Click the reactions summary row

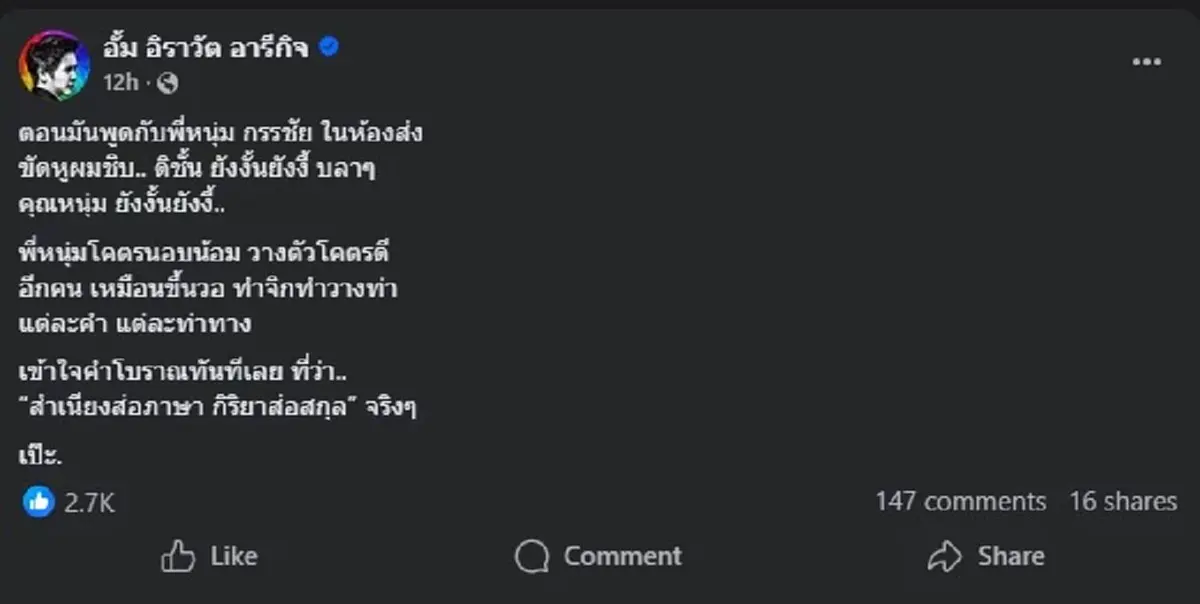click(66, 503)
